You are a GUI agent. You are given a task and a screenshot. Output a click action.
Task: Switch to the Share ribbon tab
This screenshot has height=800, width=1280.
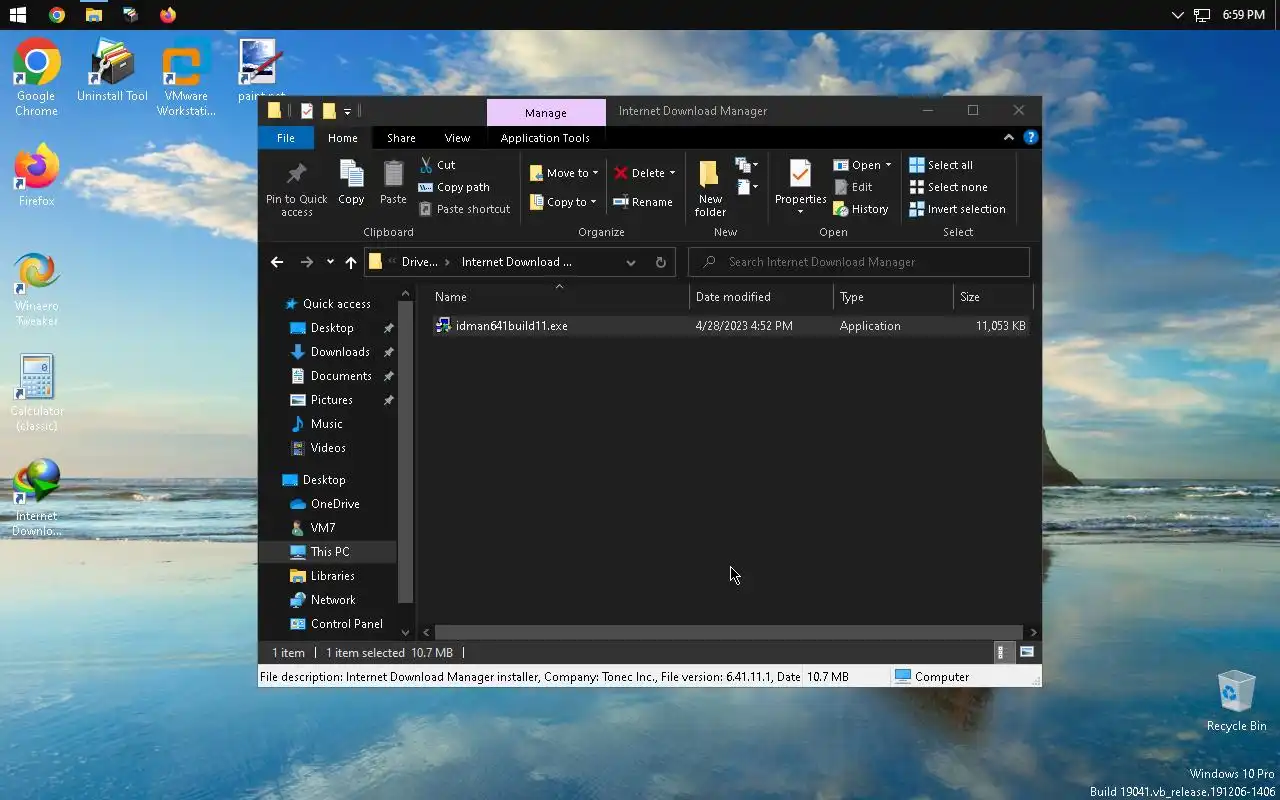tap(401, 138)
